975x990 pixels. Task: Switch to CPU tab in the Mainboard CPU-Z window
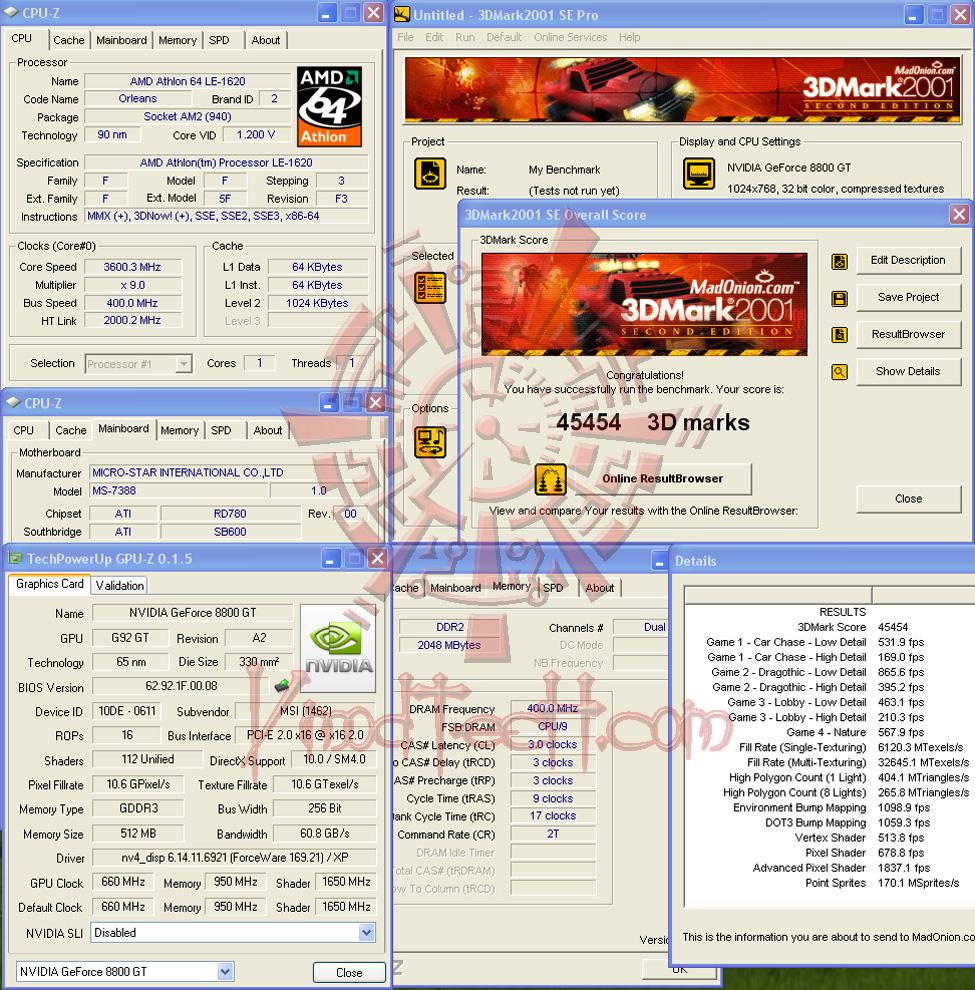point(23,430)
